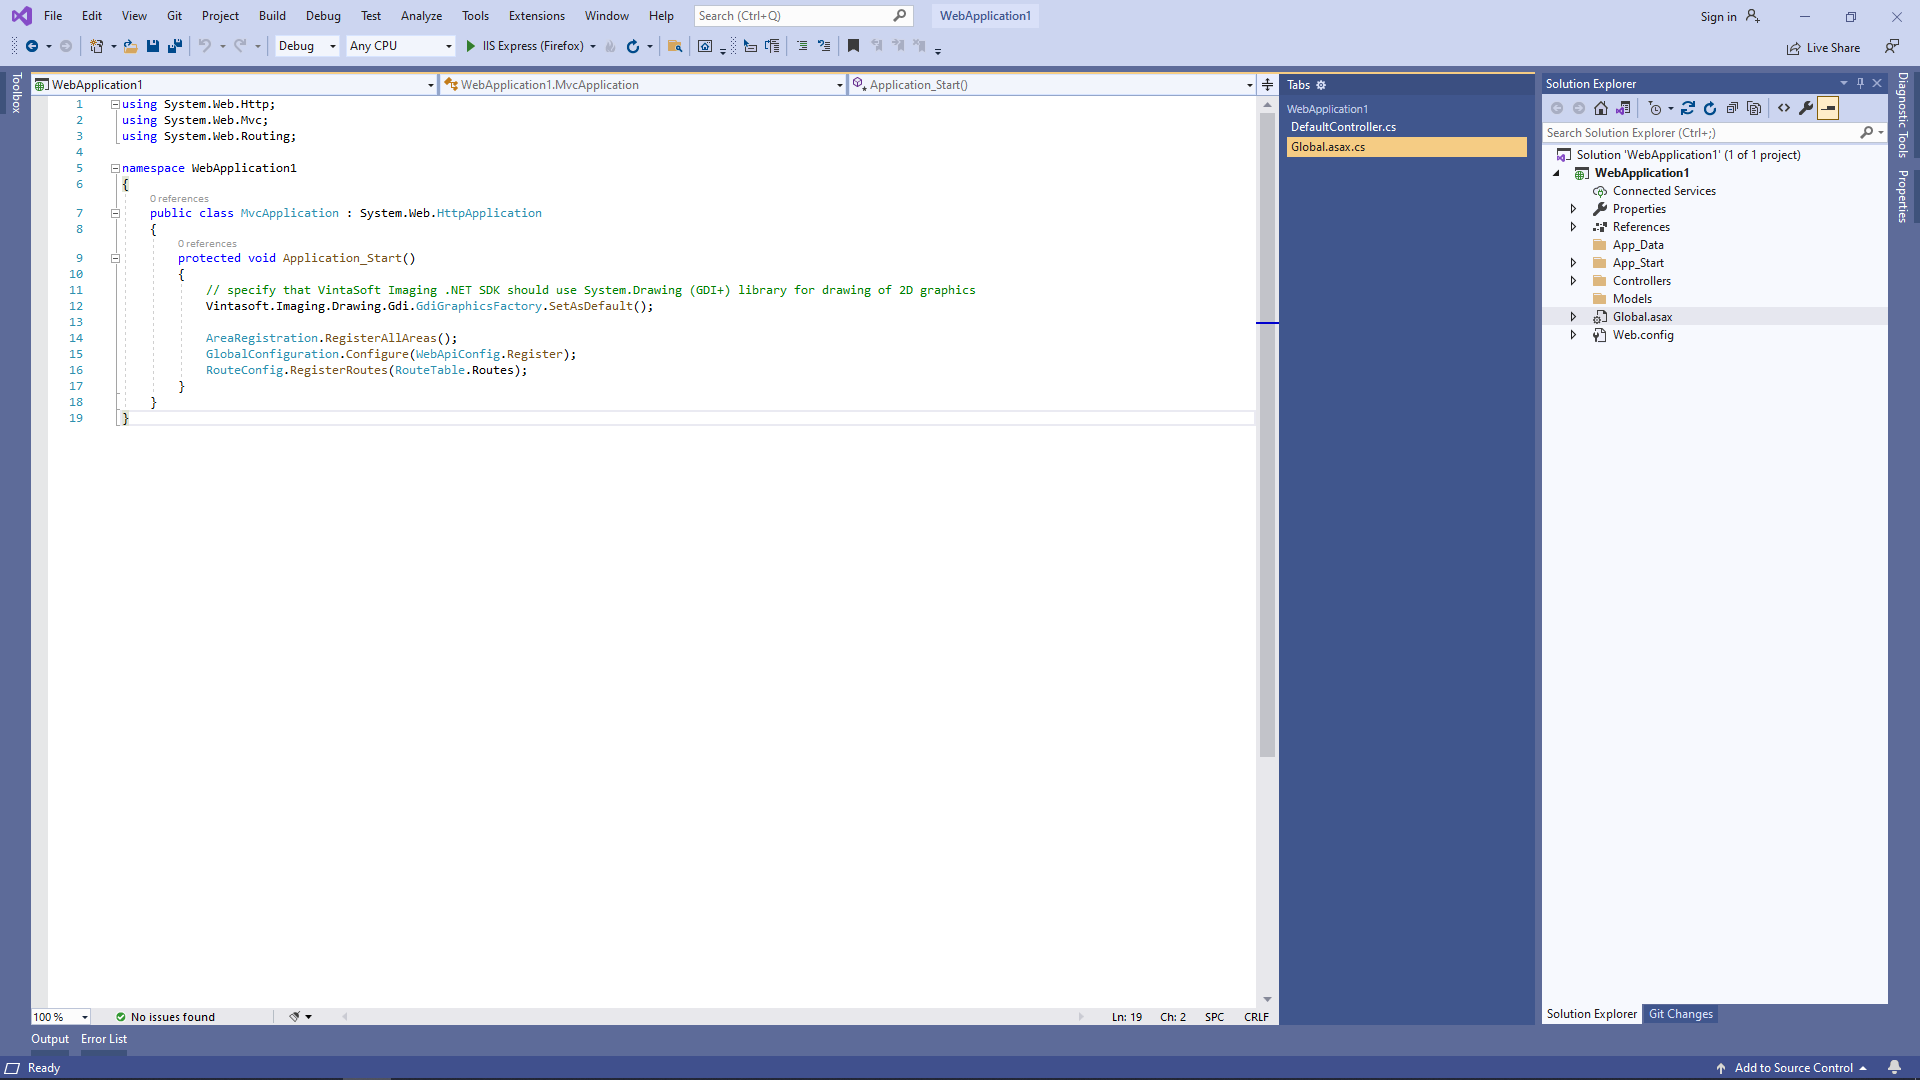Click the Uncomment selected lines icon
The width and height of the screenshot is (1920, 1080).
click(x=824, y=46)
